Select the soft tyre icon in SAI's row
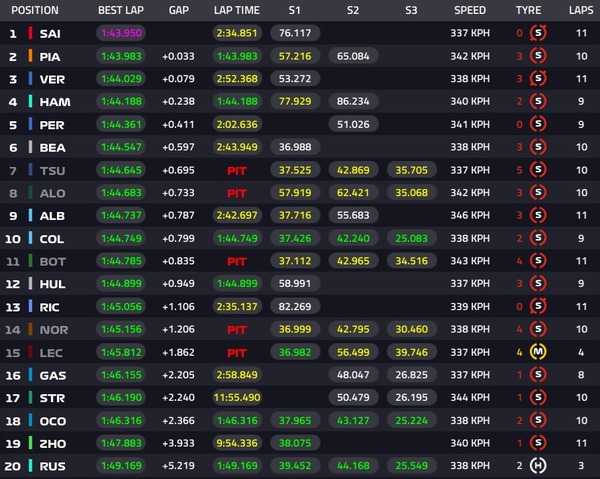The height and width of the screenshot is (479, 600). pos(538,33)
